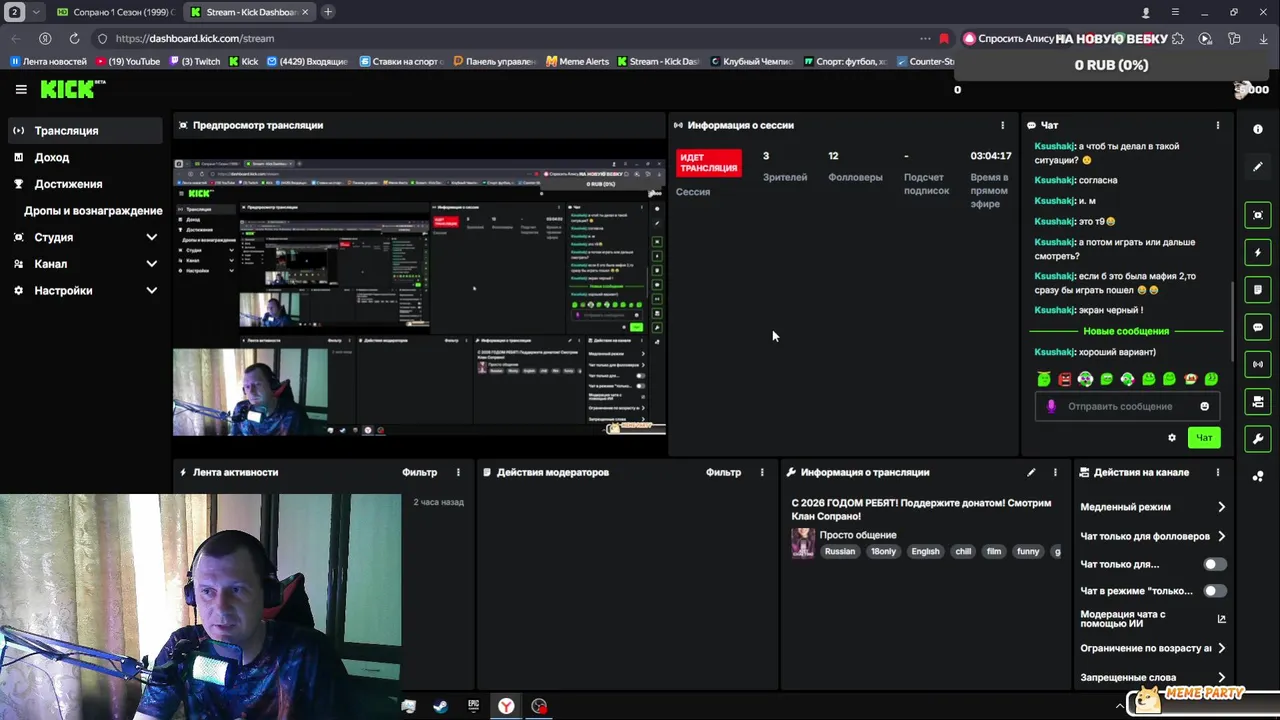Open the Meme Alerts bookmark

(x=577, y=61)
